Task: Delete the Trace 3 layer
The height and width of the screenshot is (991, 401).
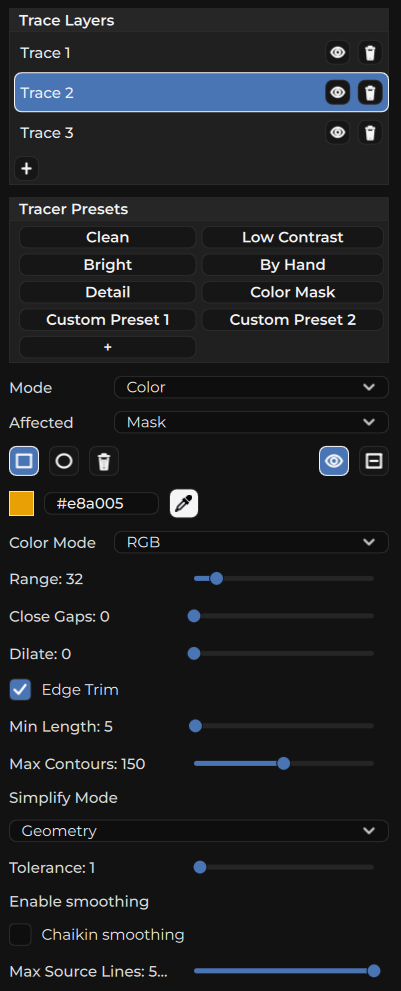Action: click(370, 133)
